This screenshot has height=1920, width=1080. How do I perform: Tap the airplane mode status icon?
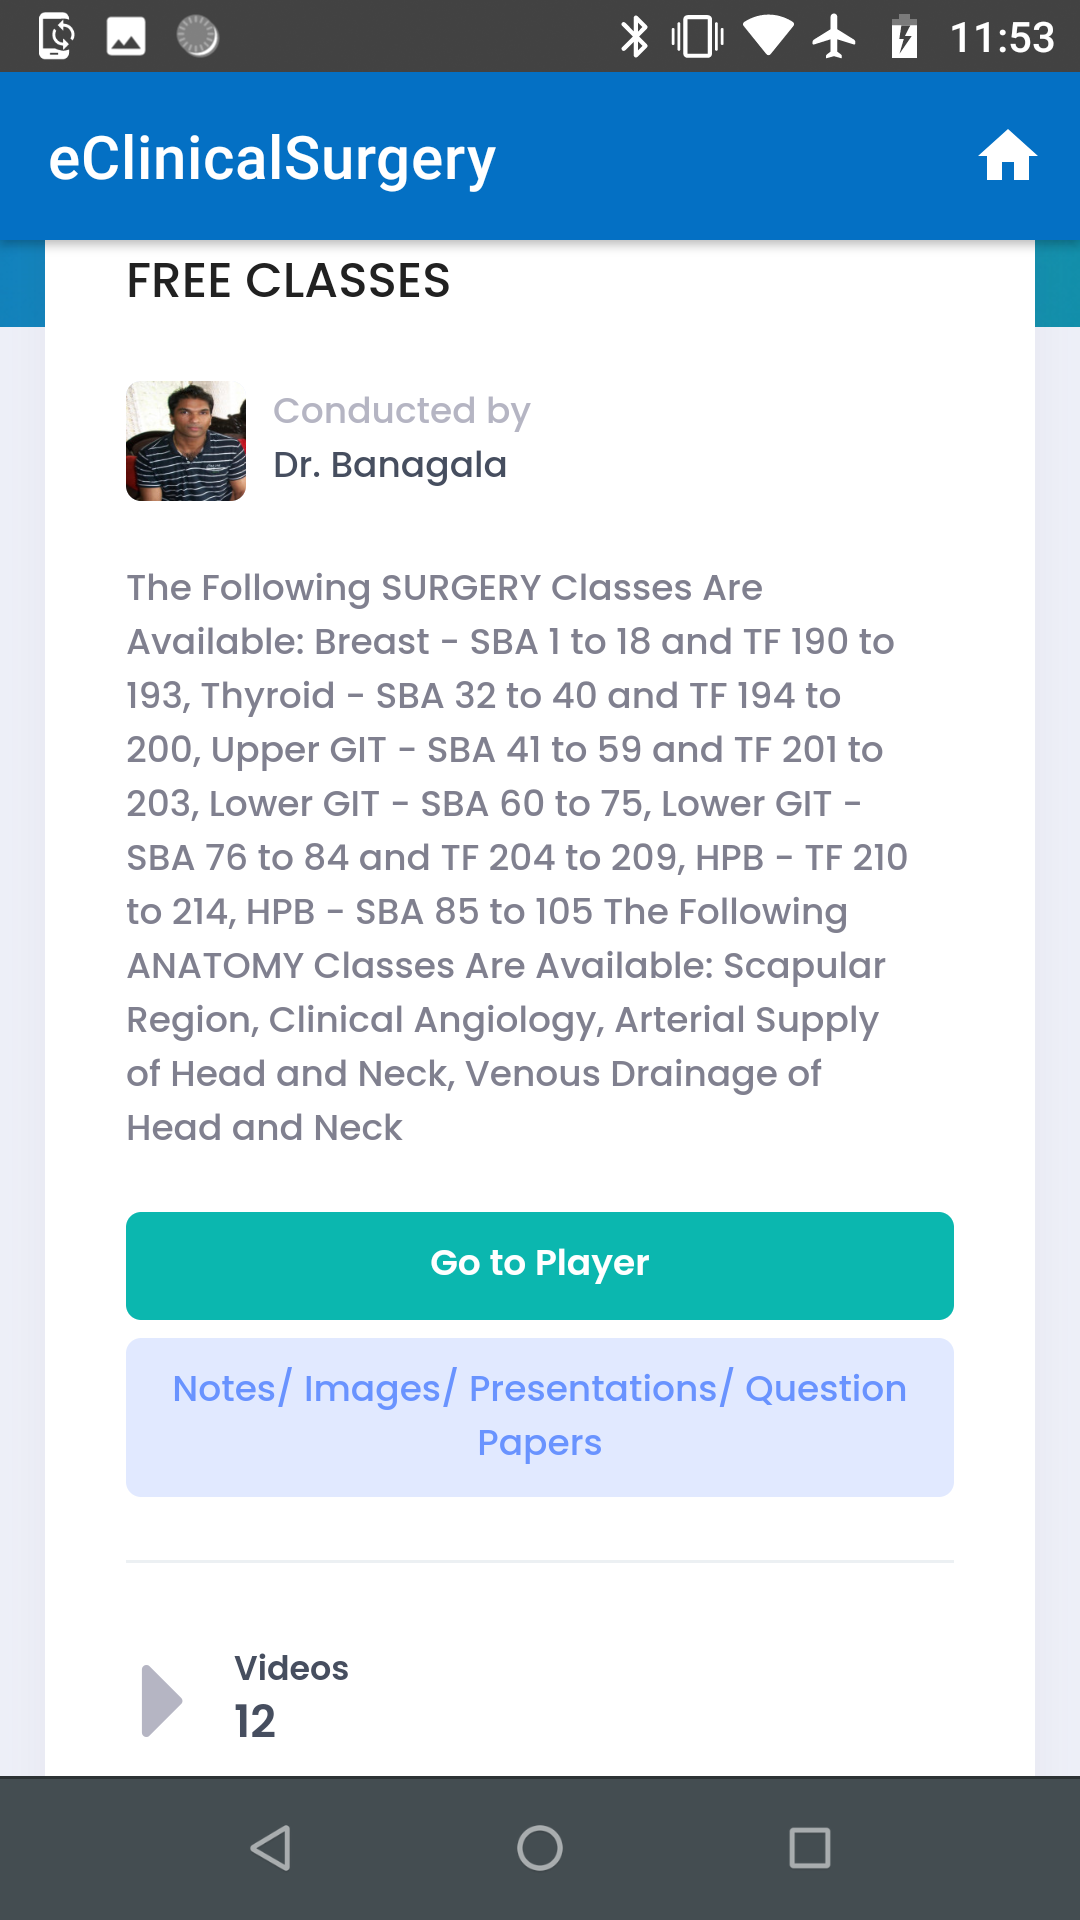(834, 37)
